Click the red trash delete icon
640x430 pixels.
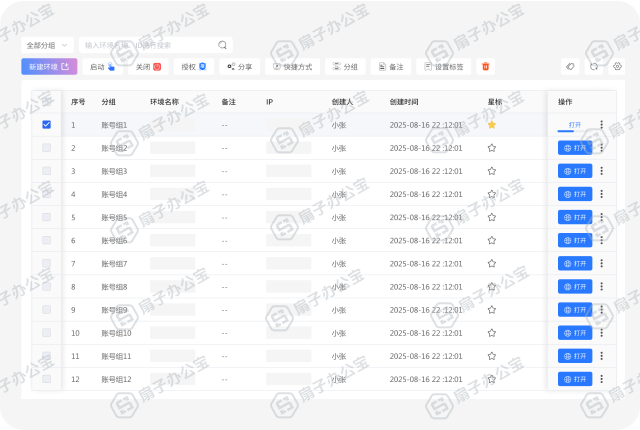pos(486,67)
